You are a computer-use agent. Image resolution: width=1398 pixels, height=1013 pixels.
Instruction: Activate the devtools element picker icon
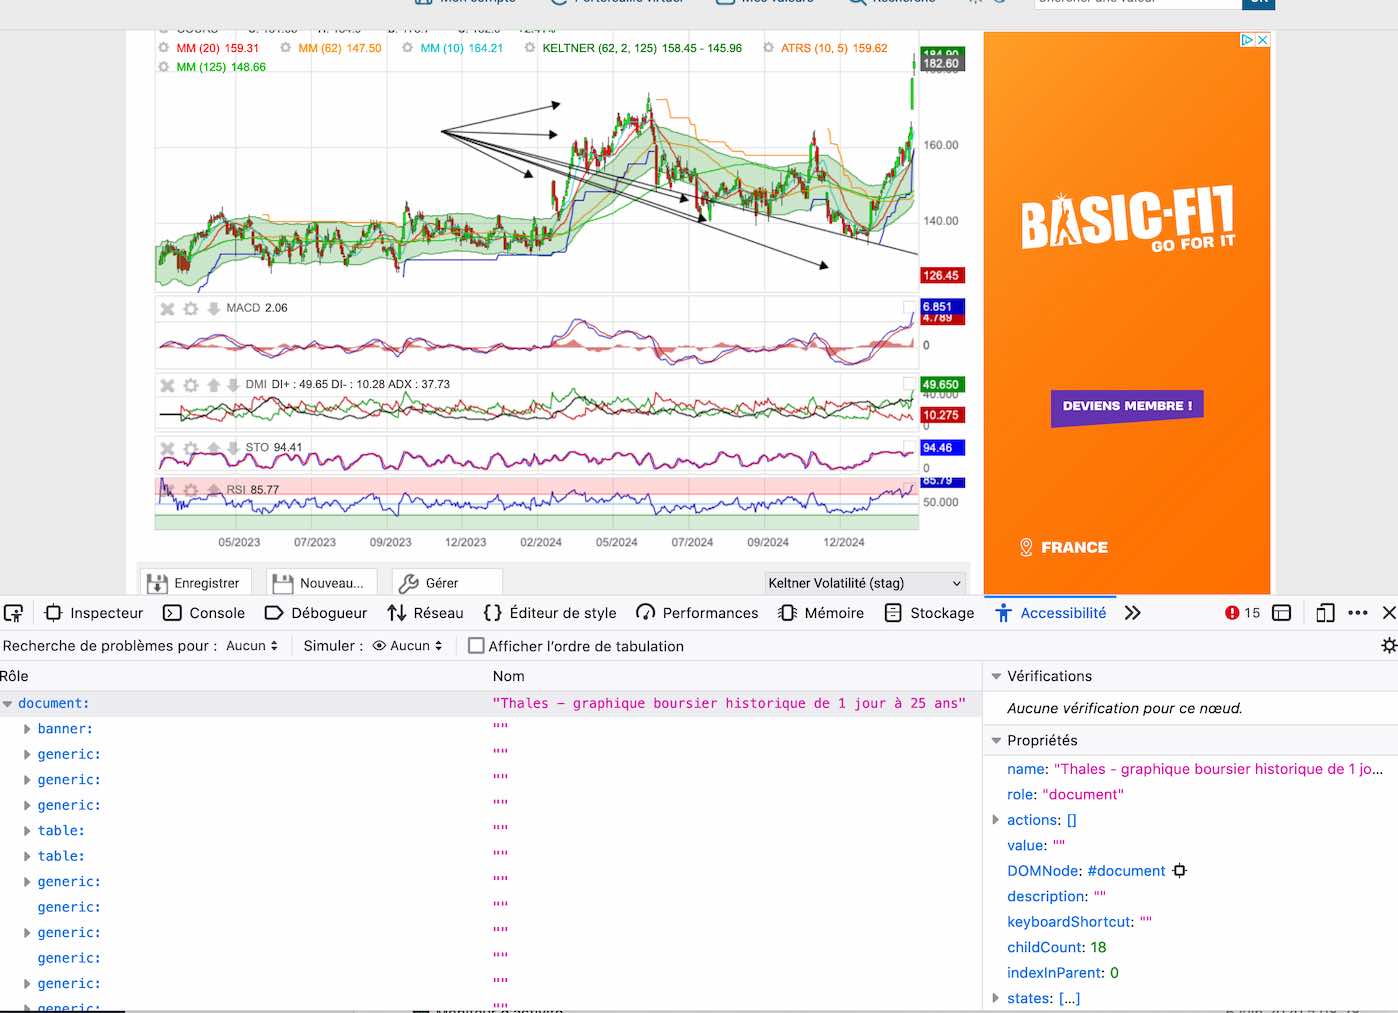click(13, 613)
